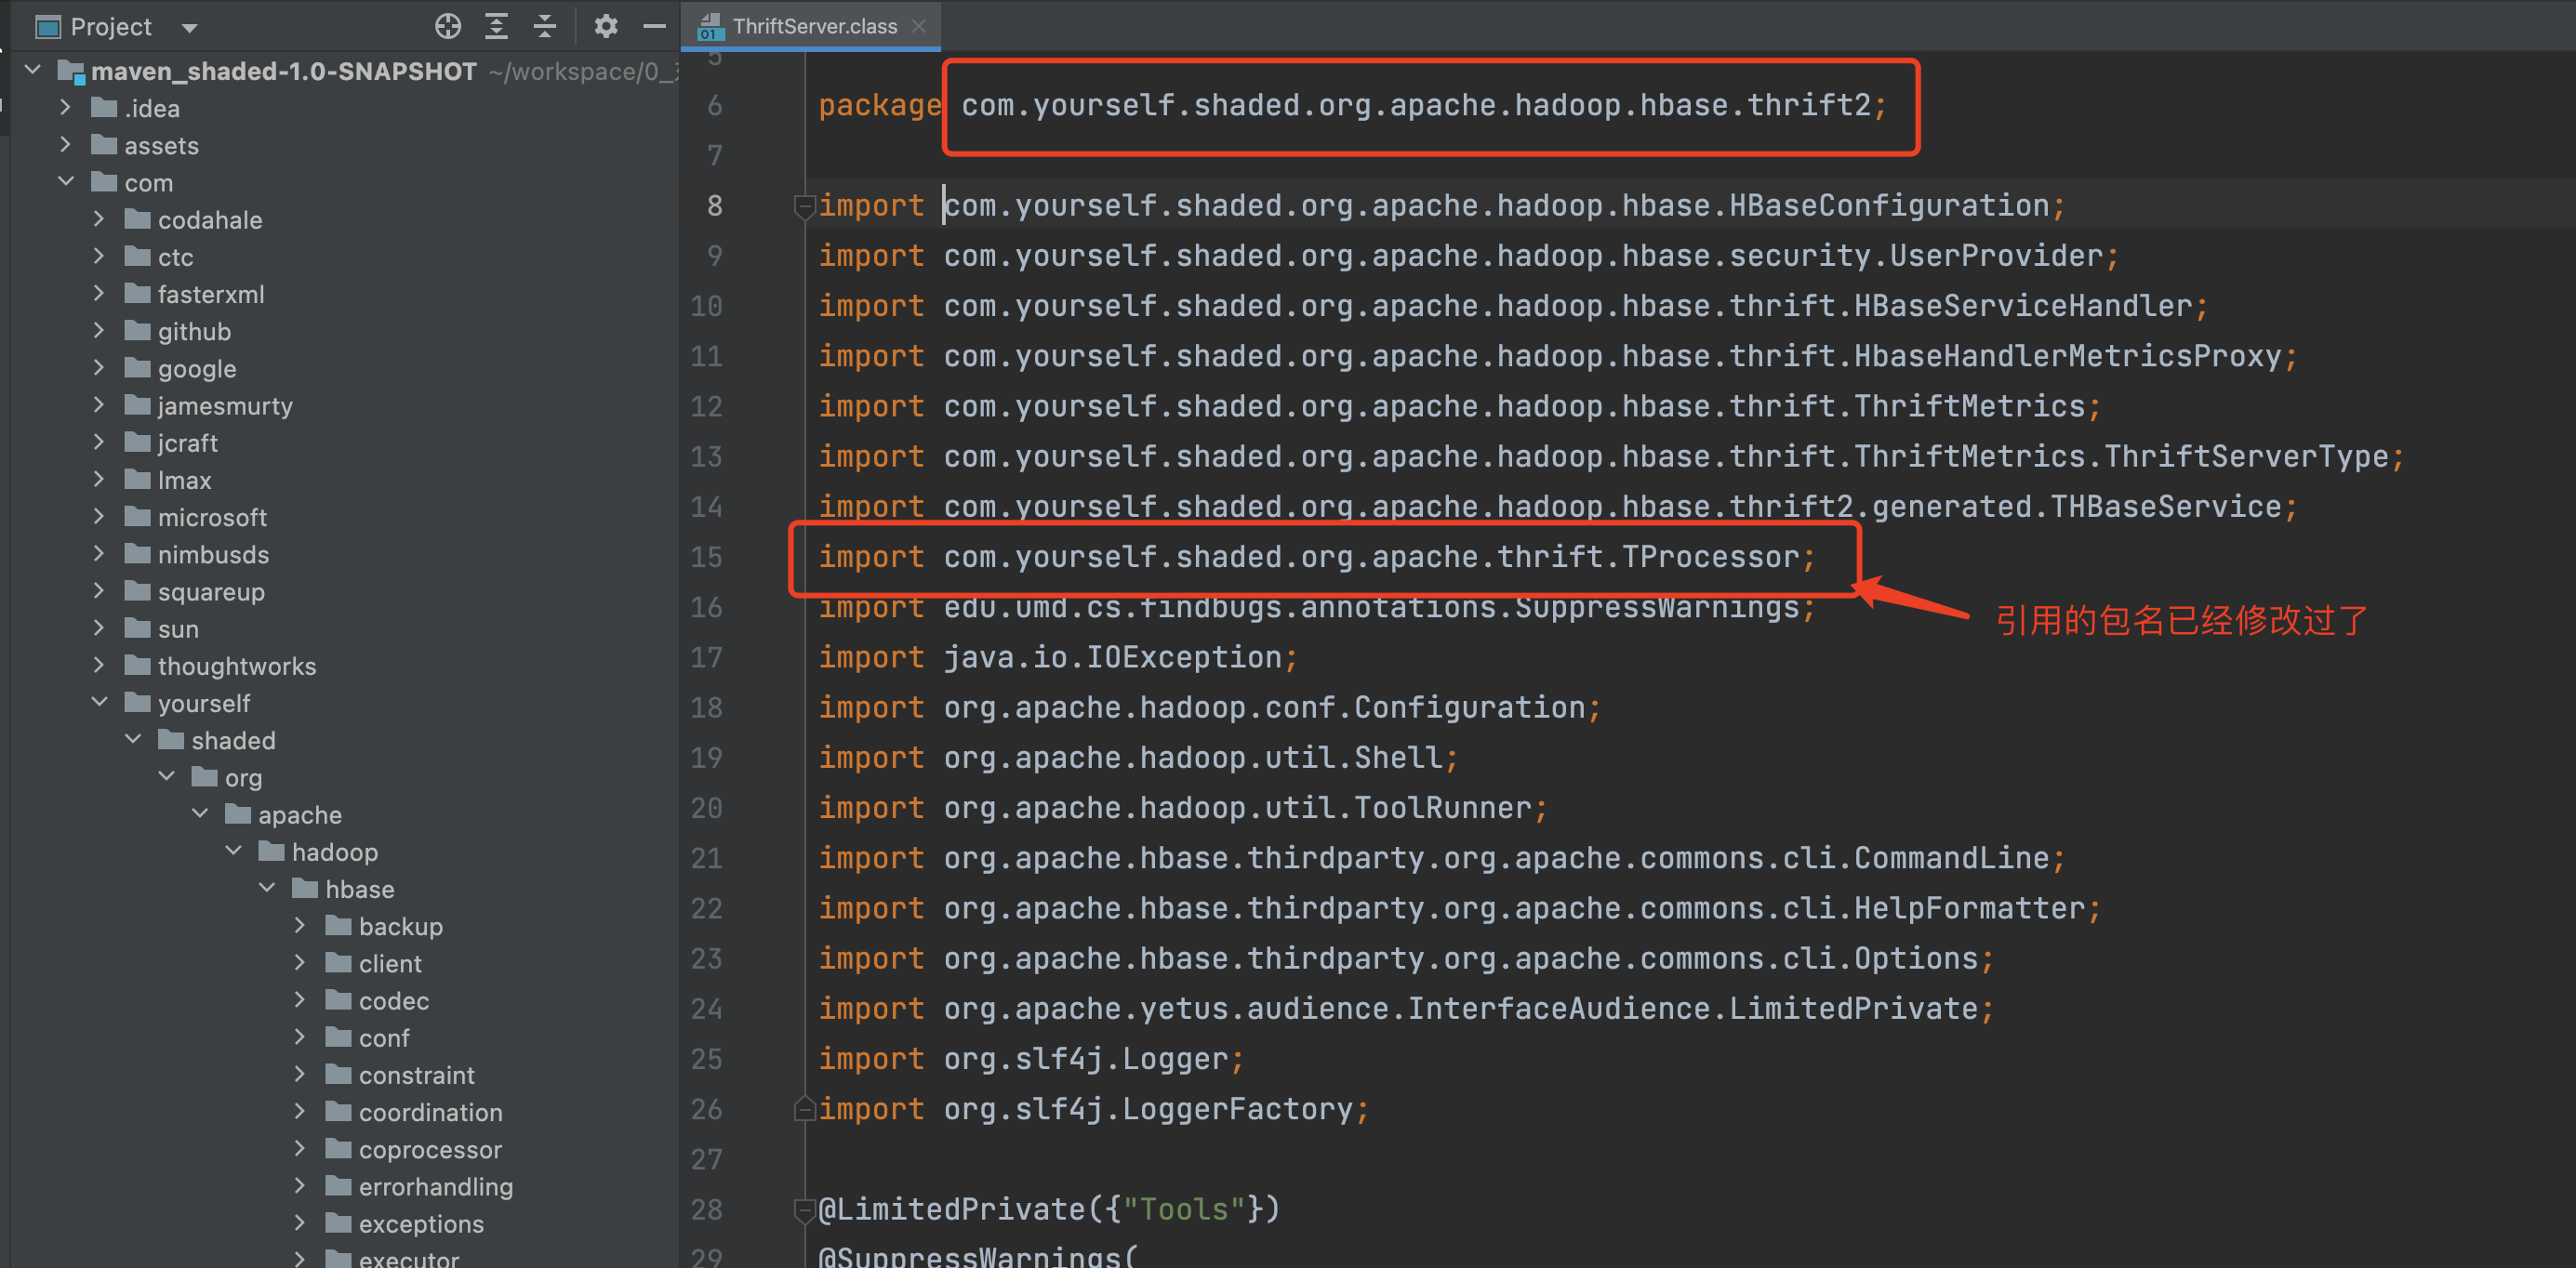
Task: Select the maven_shaded-1.0-SNAPSHOT project root
Action: click(283, 71)
